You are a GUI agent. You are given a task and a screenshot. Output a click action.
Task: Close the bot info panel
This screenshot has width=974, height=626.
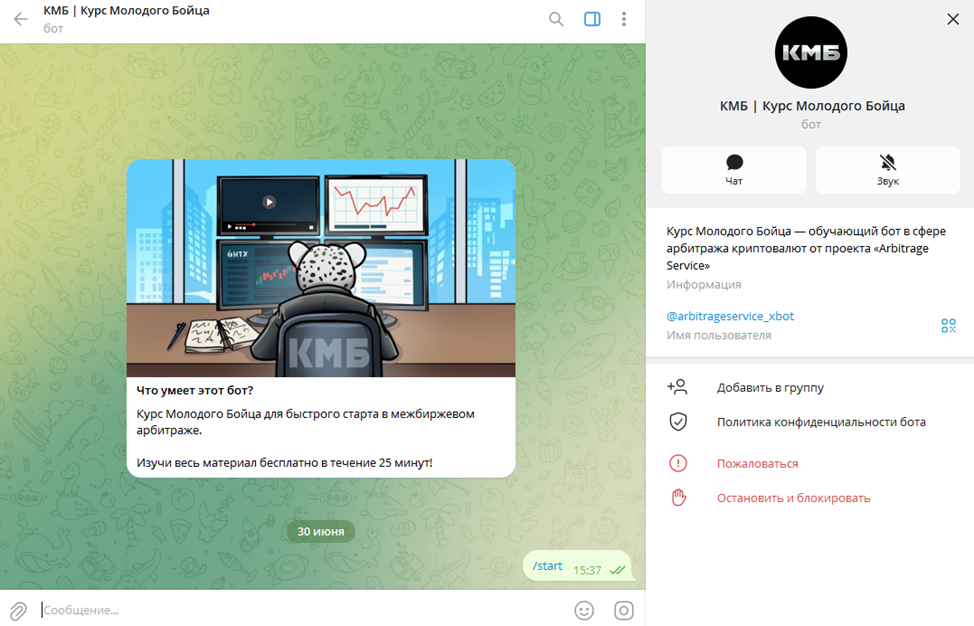click(953, 19)
